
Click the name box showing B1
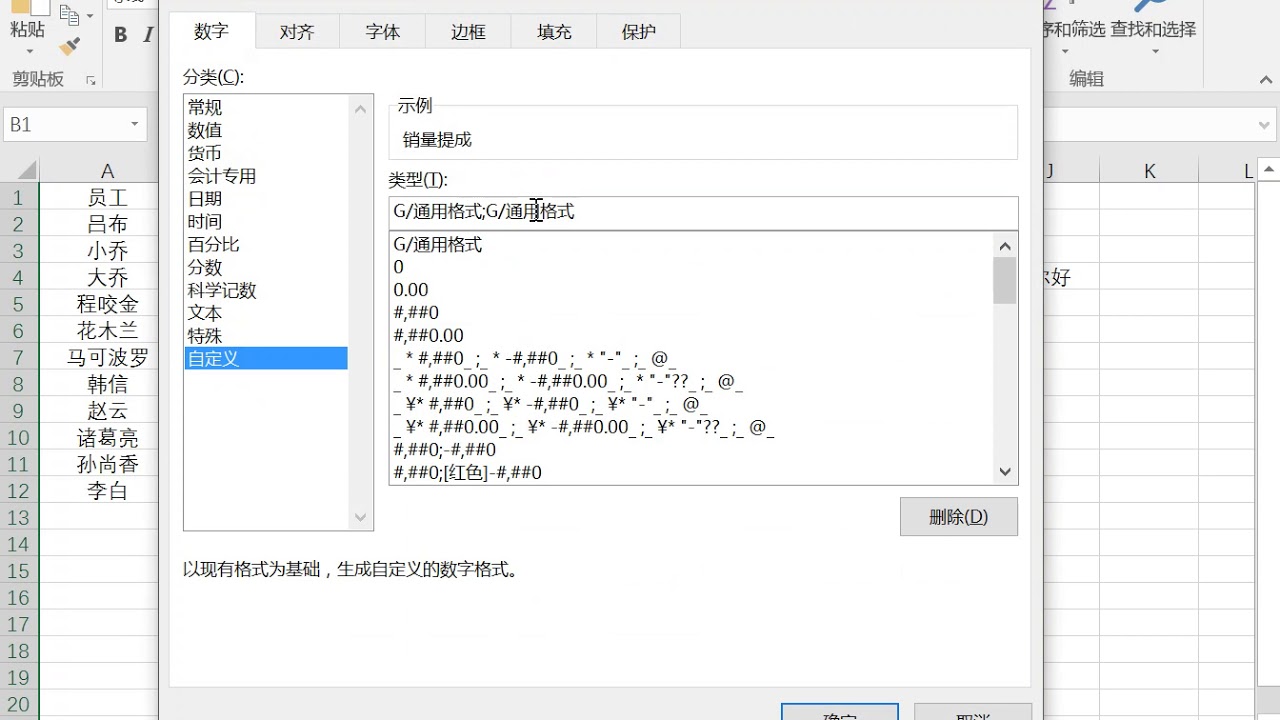(65, 125)
